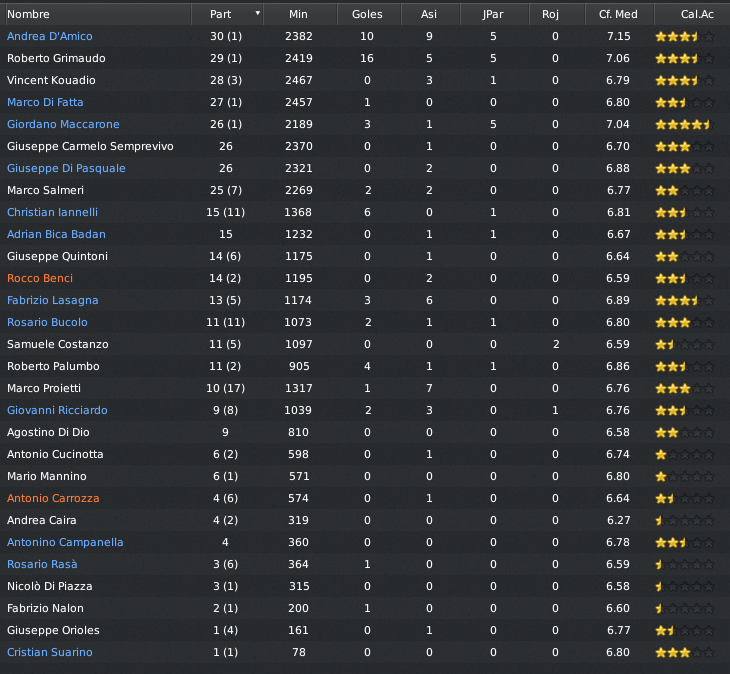Open Giordano Maccarone player link
730x674 pixels.
point(63,124)
